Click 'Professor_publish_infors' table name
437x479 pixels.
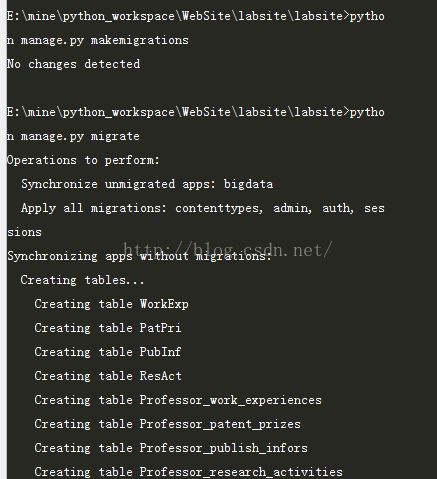coord(223,448)
